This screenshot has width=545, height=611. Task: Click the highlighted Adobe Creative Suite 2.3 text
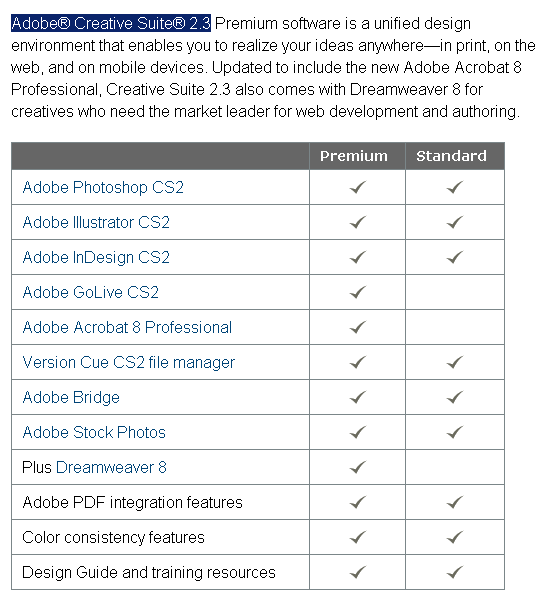pos(111,23)
